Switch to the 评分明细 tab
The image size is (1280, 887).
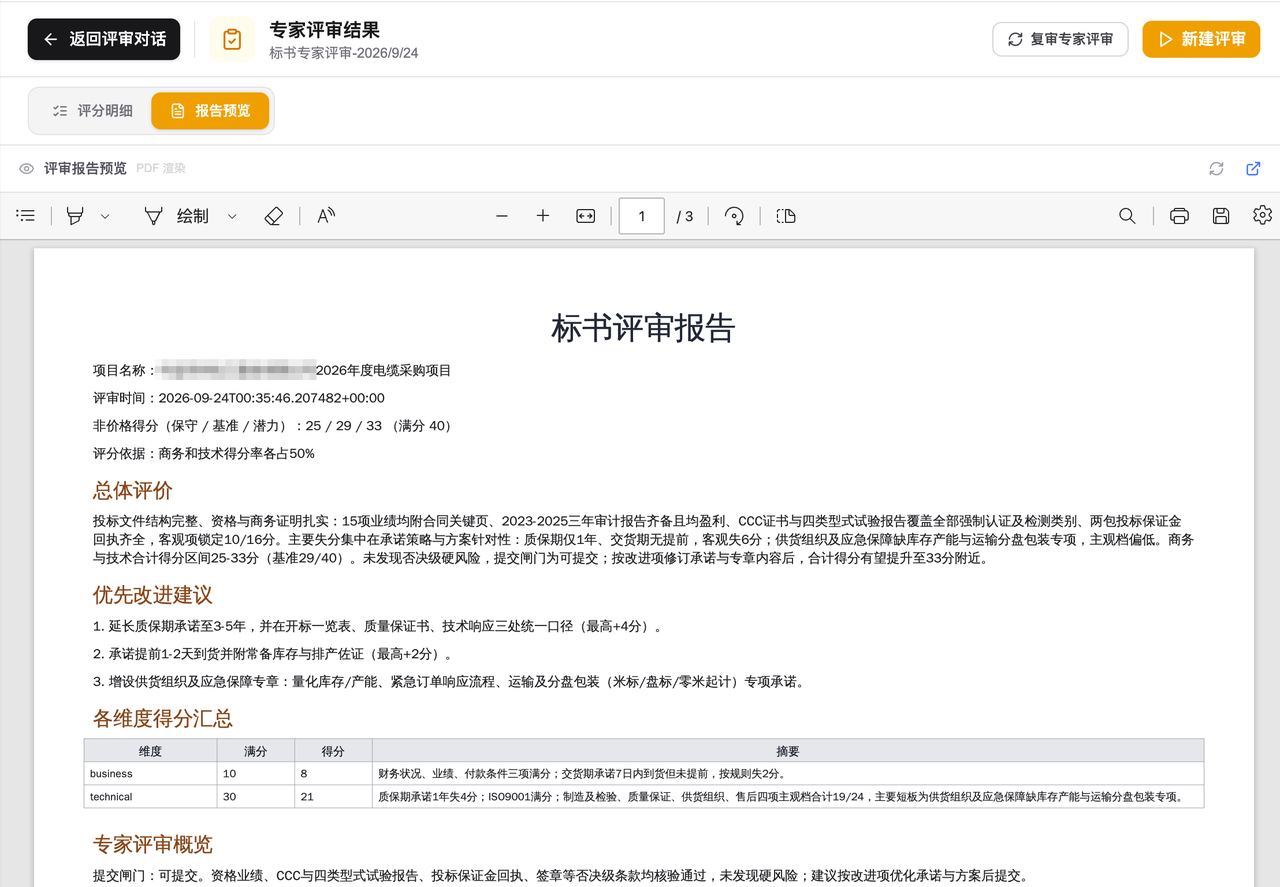92,111
